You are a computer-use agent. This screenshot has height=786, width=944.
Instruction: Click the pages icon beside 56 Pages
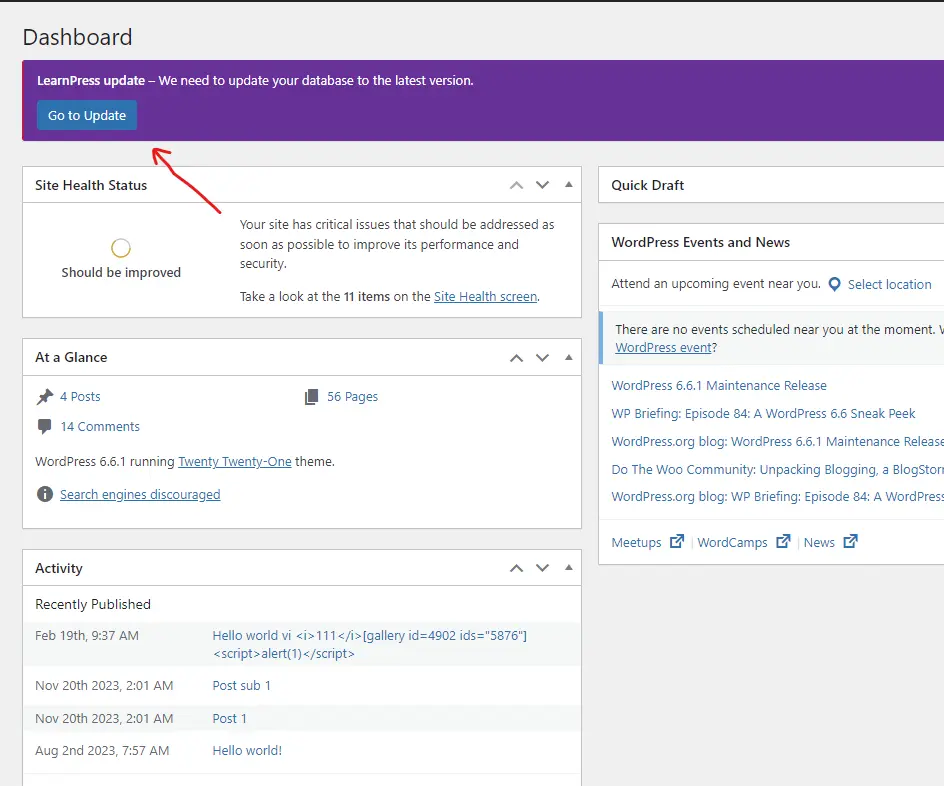click(312, 395)
